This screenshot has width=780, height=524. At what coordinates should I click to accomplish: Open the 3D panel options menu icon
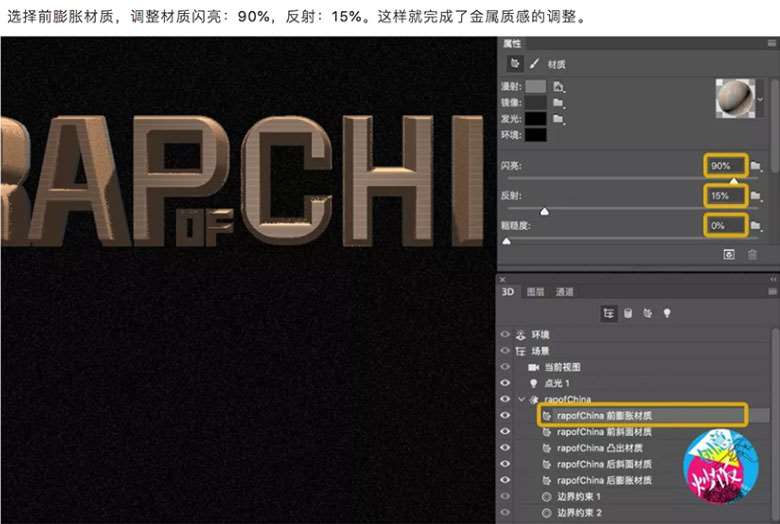772,292
